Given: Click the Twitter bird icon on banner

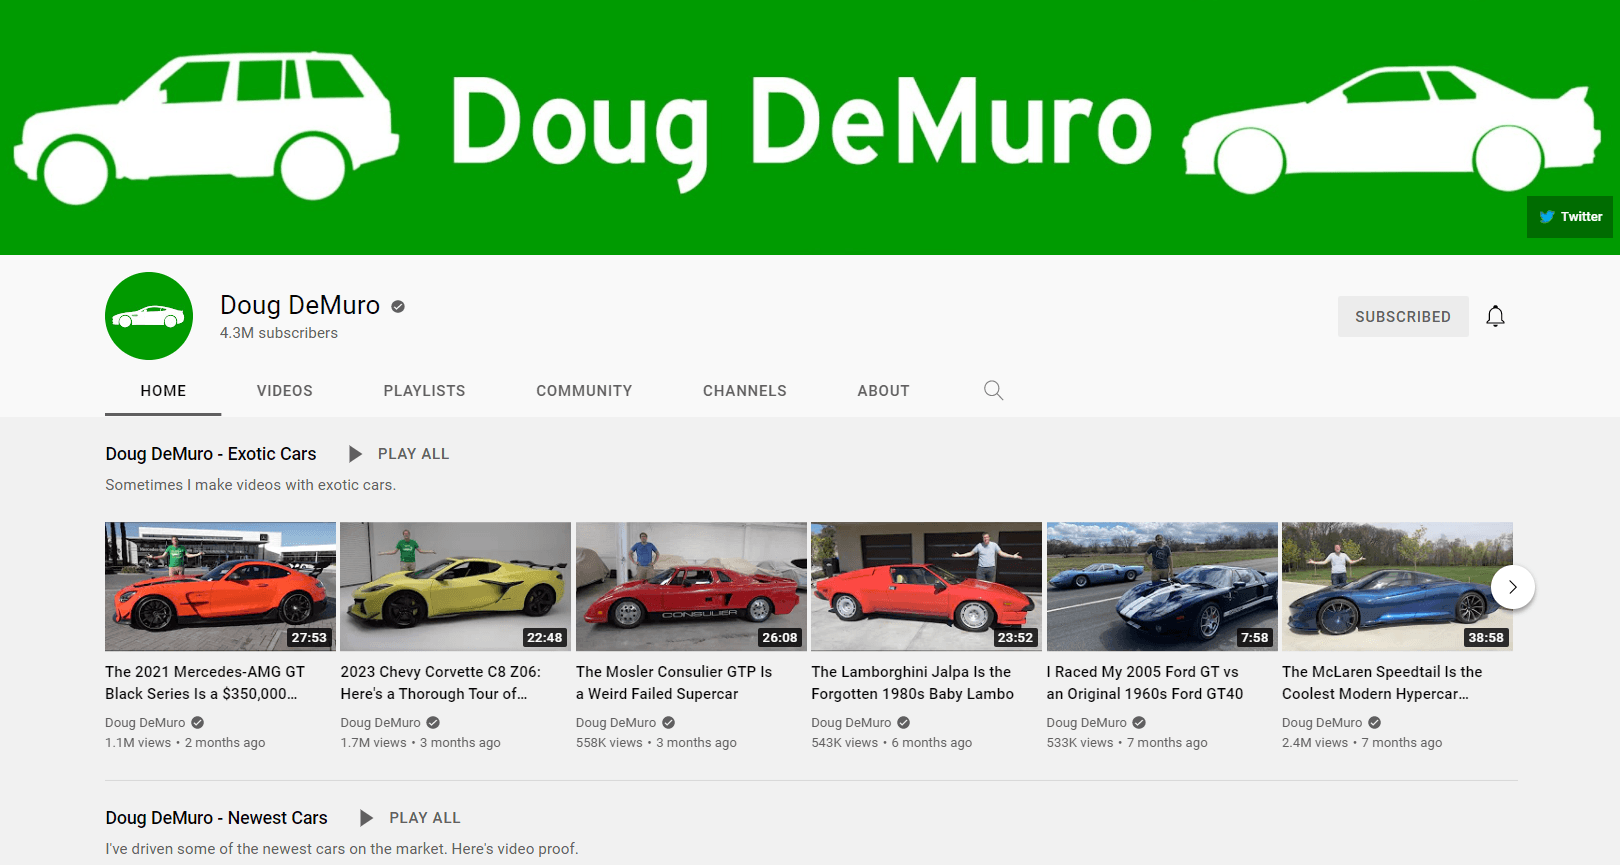Looking at the screenshot, I should pos(1547,217).
